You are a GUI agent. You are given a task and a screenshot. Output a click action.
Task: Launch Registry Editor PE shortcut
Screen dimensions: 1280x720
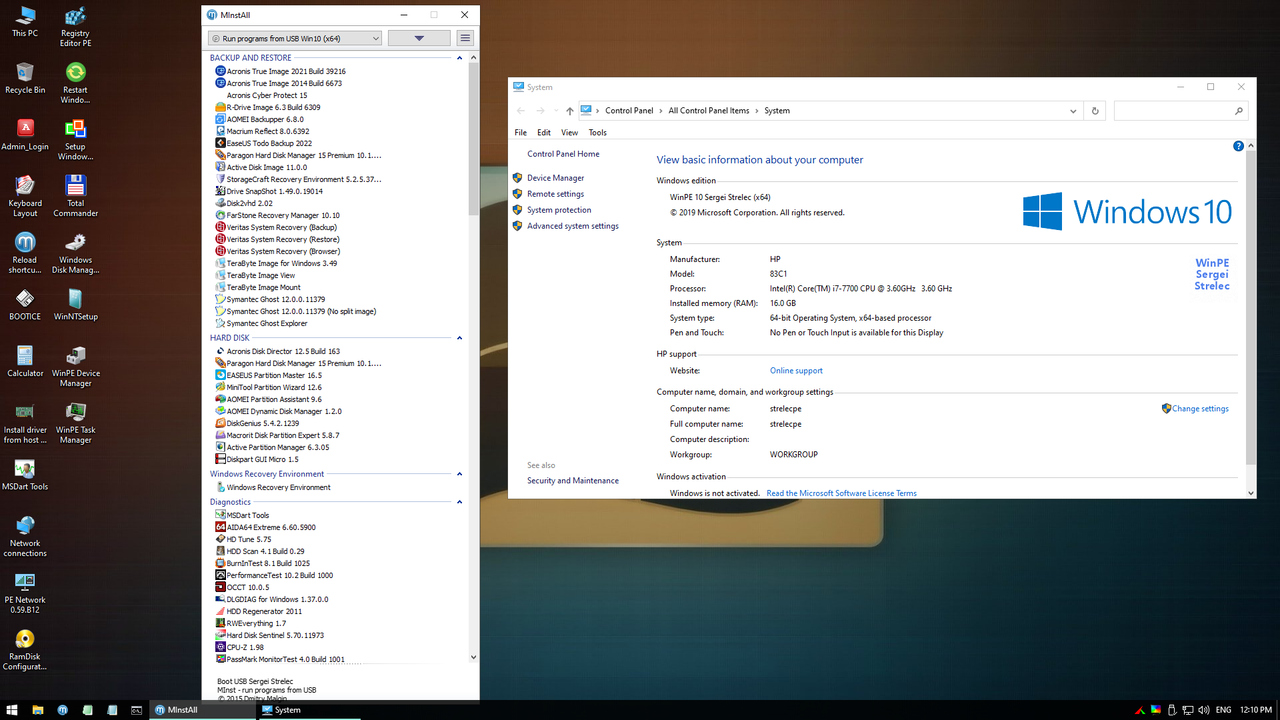(x=75, y=27)
